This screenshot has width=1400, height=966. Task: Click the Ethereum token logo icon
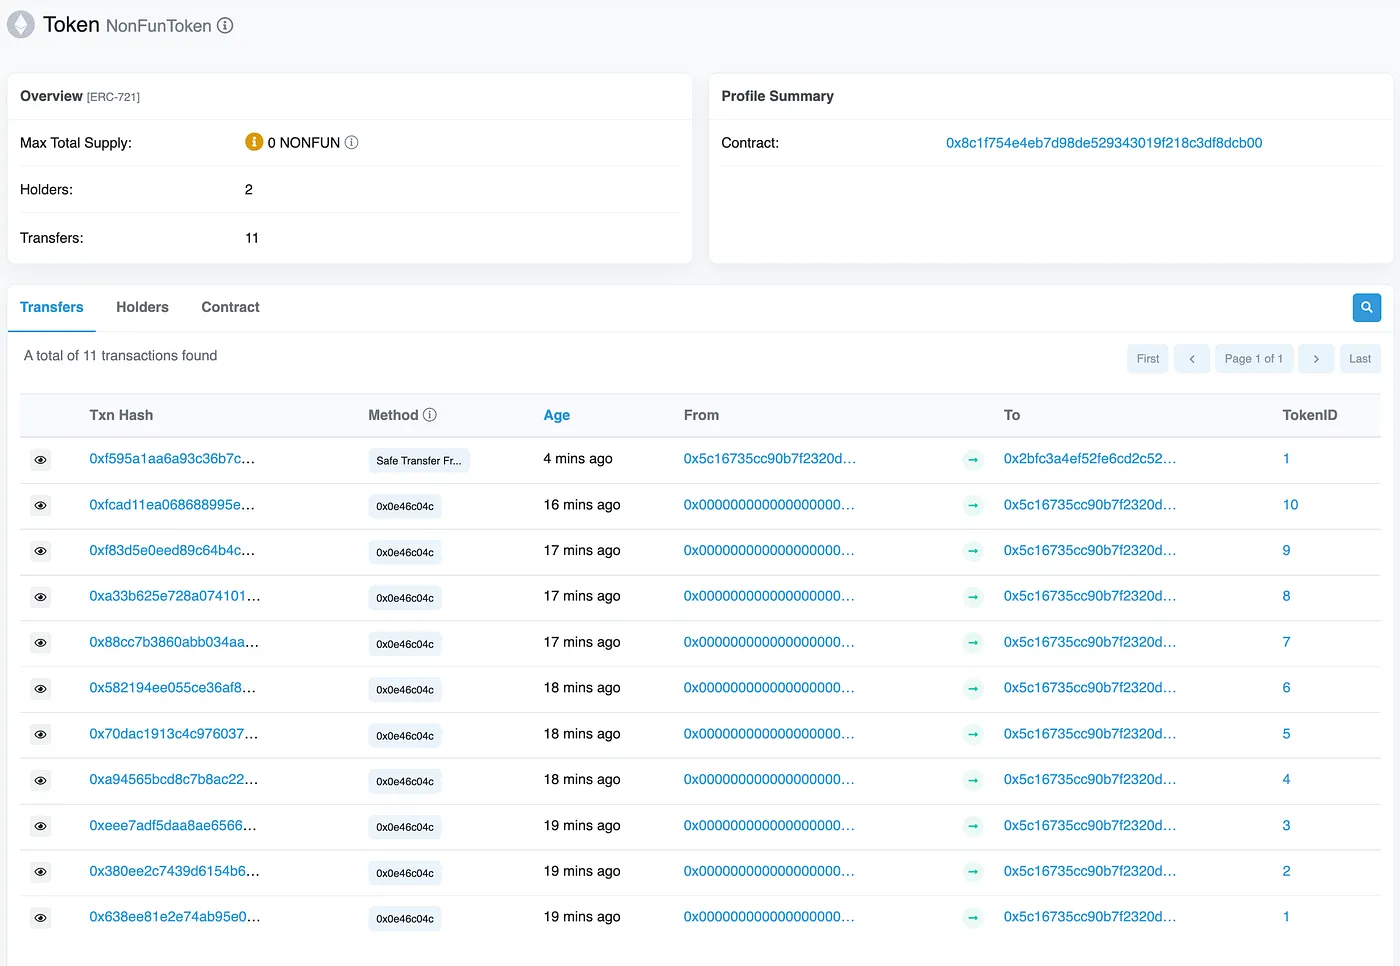pyautogui.click(x=21, y=25)
